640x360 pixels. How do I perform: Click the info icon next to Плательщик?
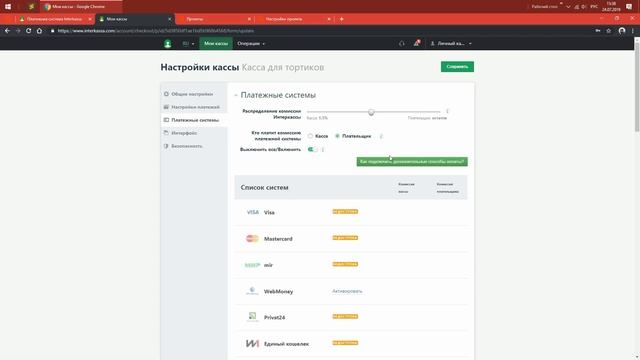381,136
